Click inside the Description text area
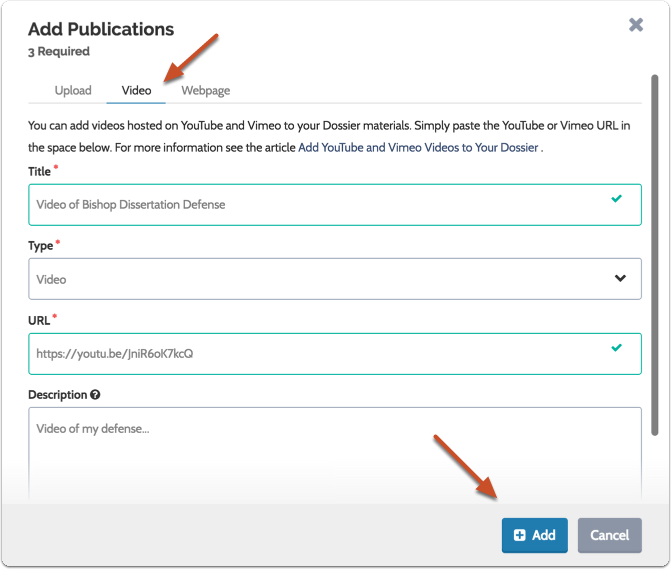The width and height of the screenshot is (671, 569). 335,453
